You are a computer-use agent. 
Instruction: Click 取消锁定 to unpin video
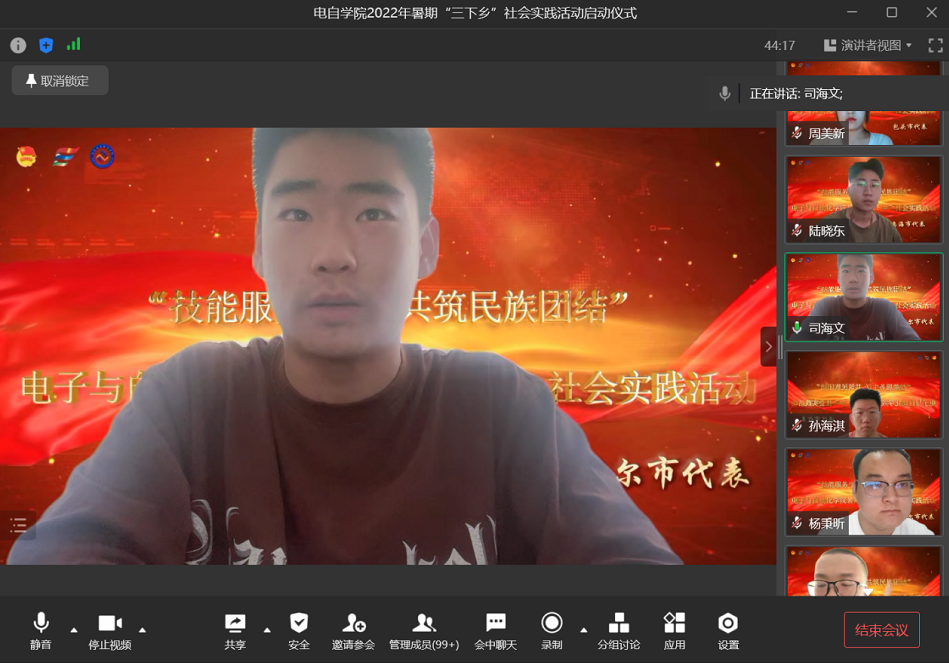click(59, 81)
